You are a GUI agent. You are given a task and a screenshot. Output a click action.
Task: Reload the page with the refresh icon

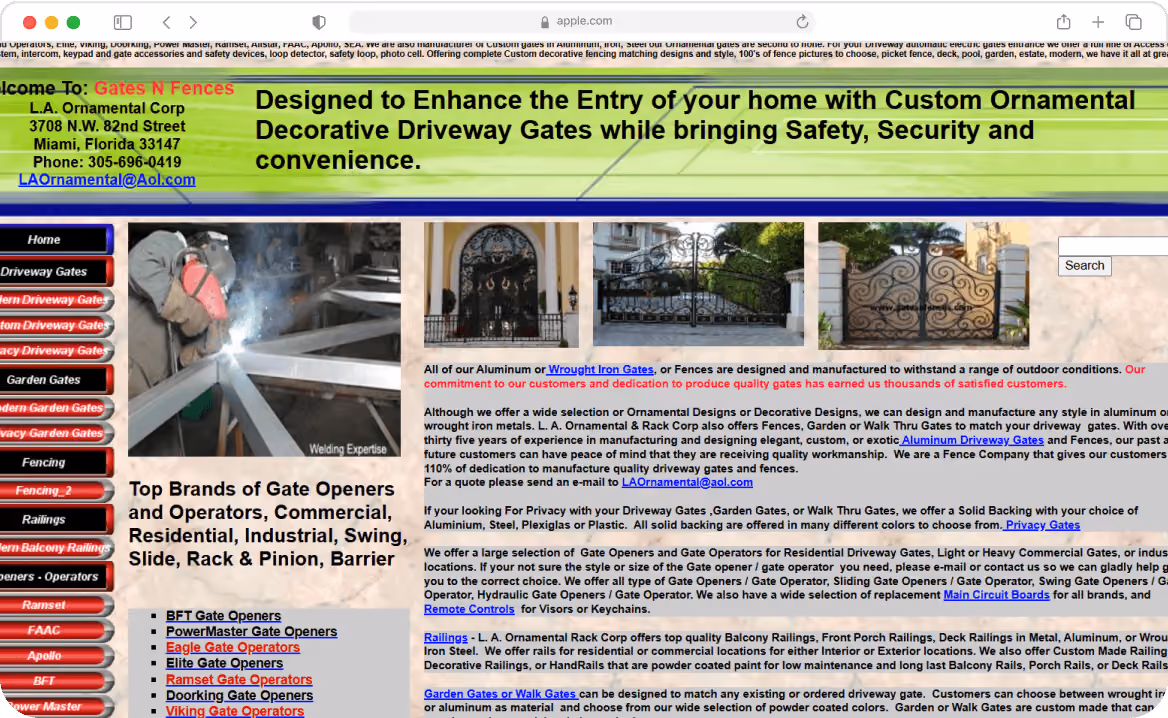[x=802, y=22]
